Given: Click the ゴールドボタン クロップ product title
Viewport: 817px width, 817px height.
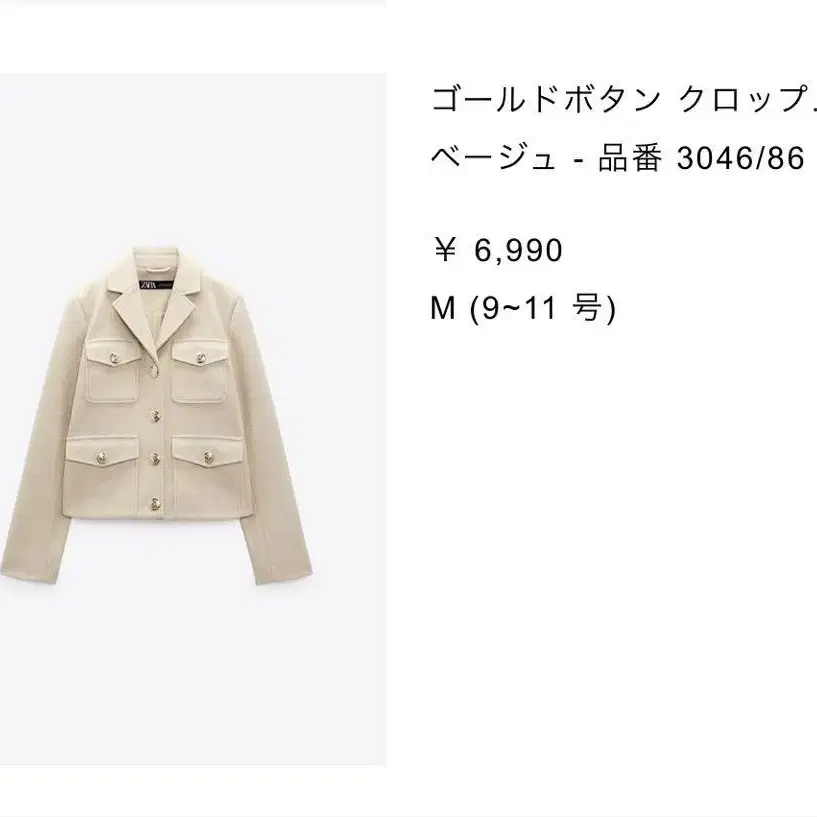Looking at the screenshot, I should coord(624,99).
